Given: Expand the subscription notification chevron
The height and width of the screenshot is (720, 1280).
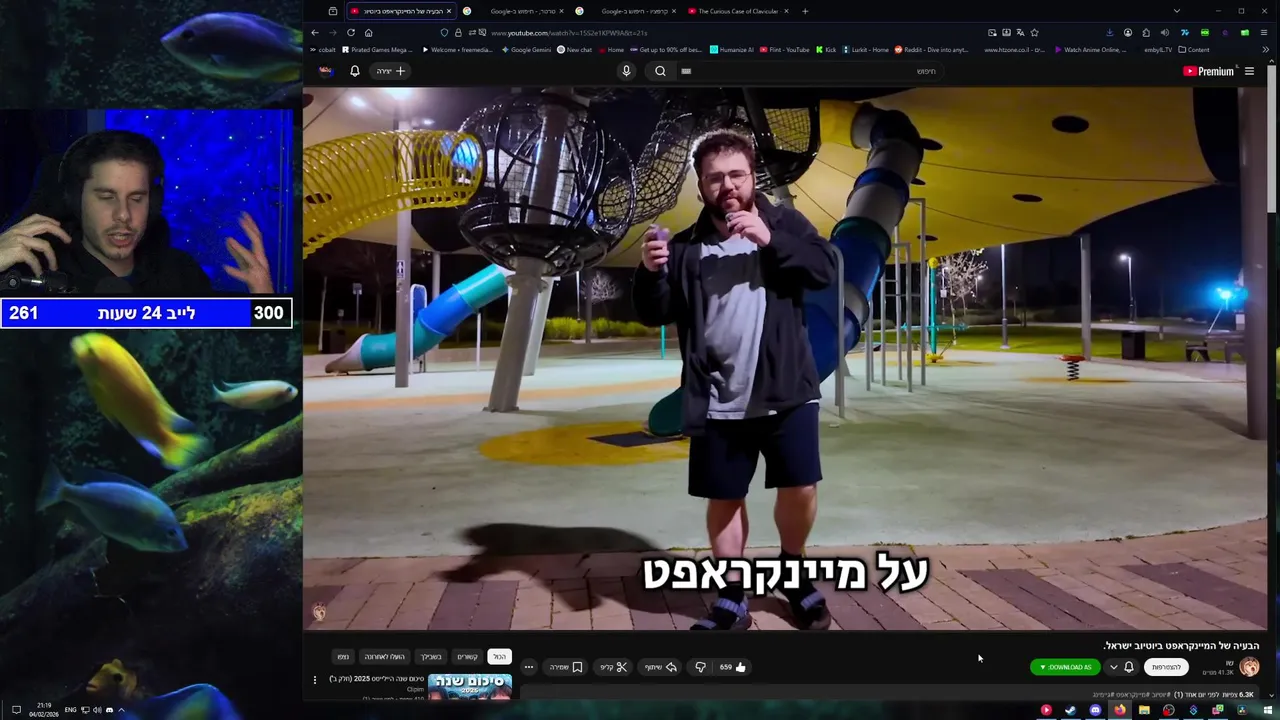Looking at the screenshot, I should click(x=1113, y=667).
